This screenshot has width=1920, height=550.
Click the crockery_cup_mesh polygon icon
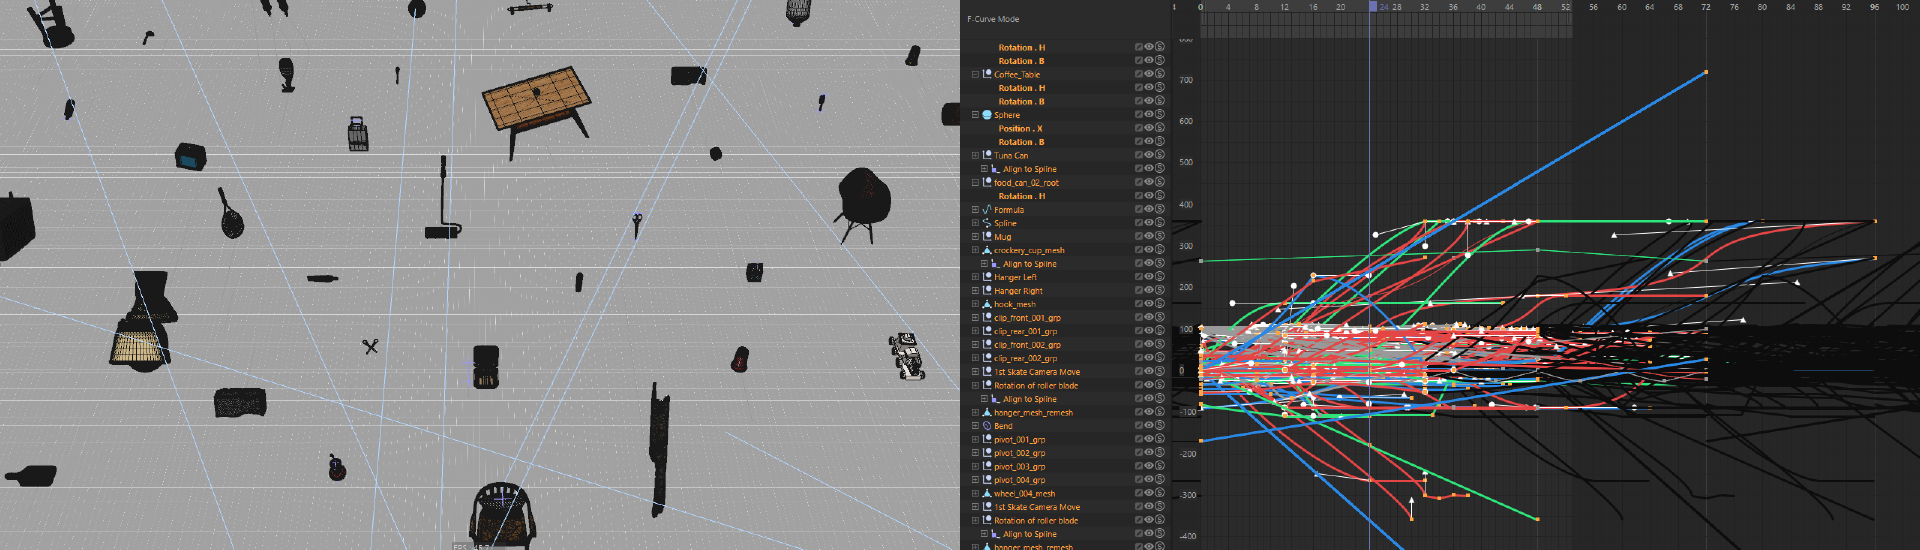point(987,250)
